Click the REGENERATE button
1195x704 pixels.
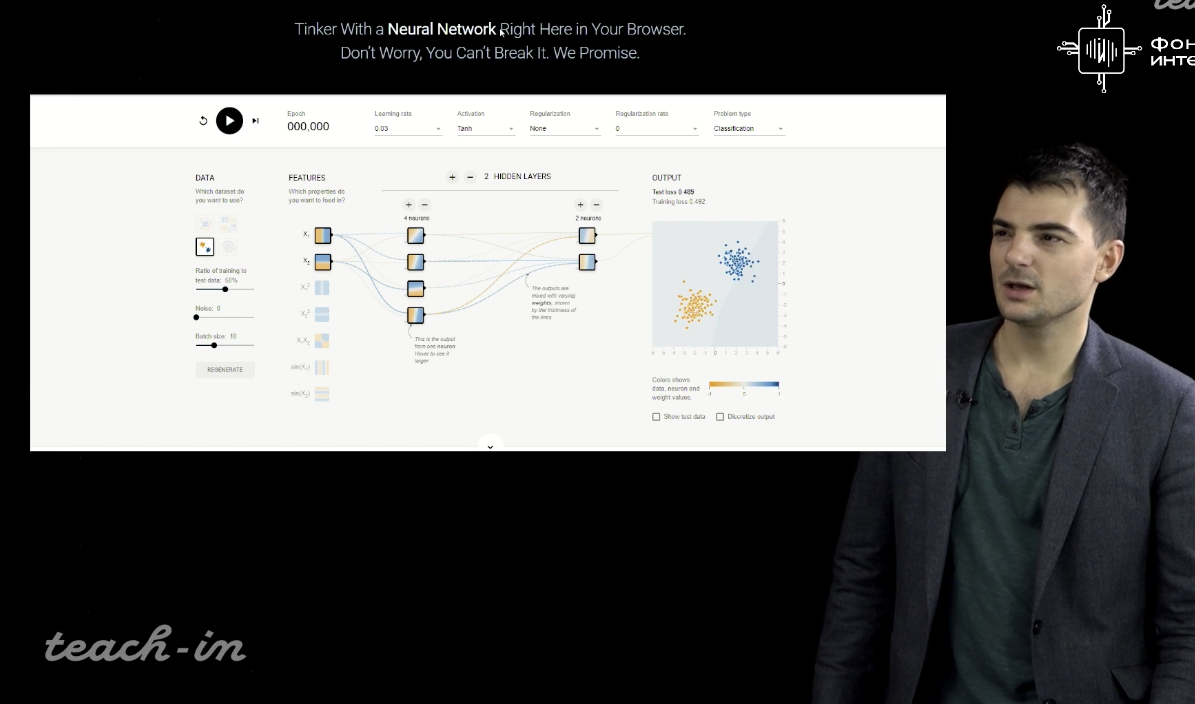[225, 370]
